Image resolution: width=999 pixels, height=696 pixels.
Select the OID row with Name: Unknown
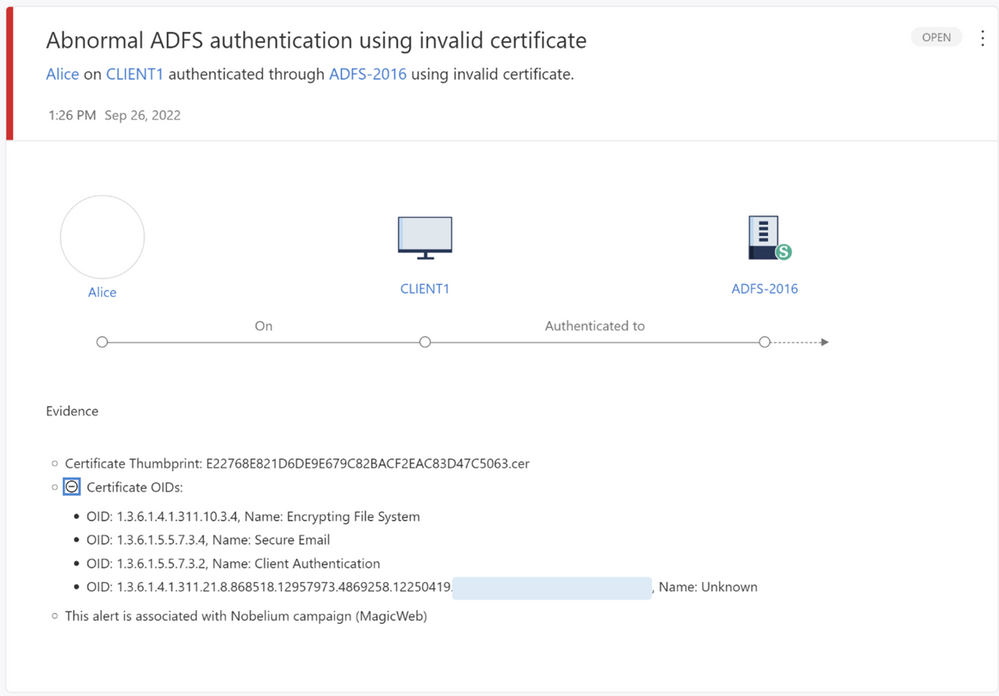[422, 587]
